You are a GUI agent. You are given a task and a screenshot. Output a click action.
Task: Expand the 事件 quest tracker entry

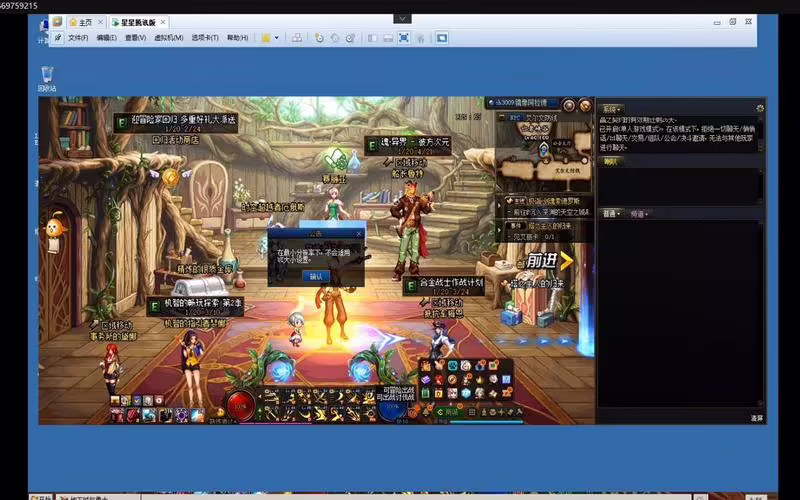(499, 230)
